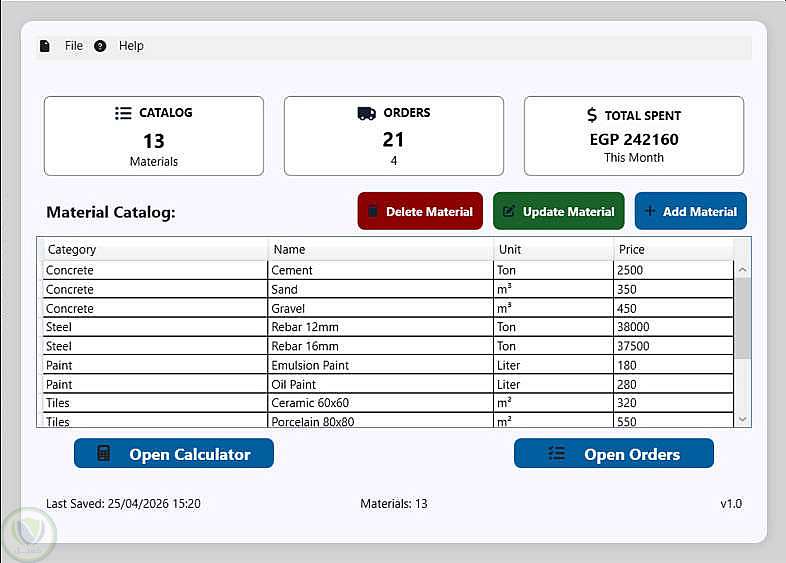Screen dimensions: 786x563
Task: Select the Ceramic 60x60 row
Action: (388, 403)
